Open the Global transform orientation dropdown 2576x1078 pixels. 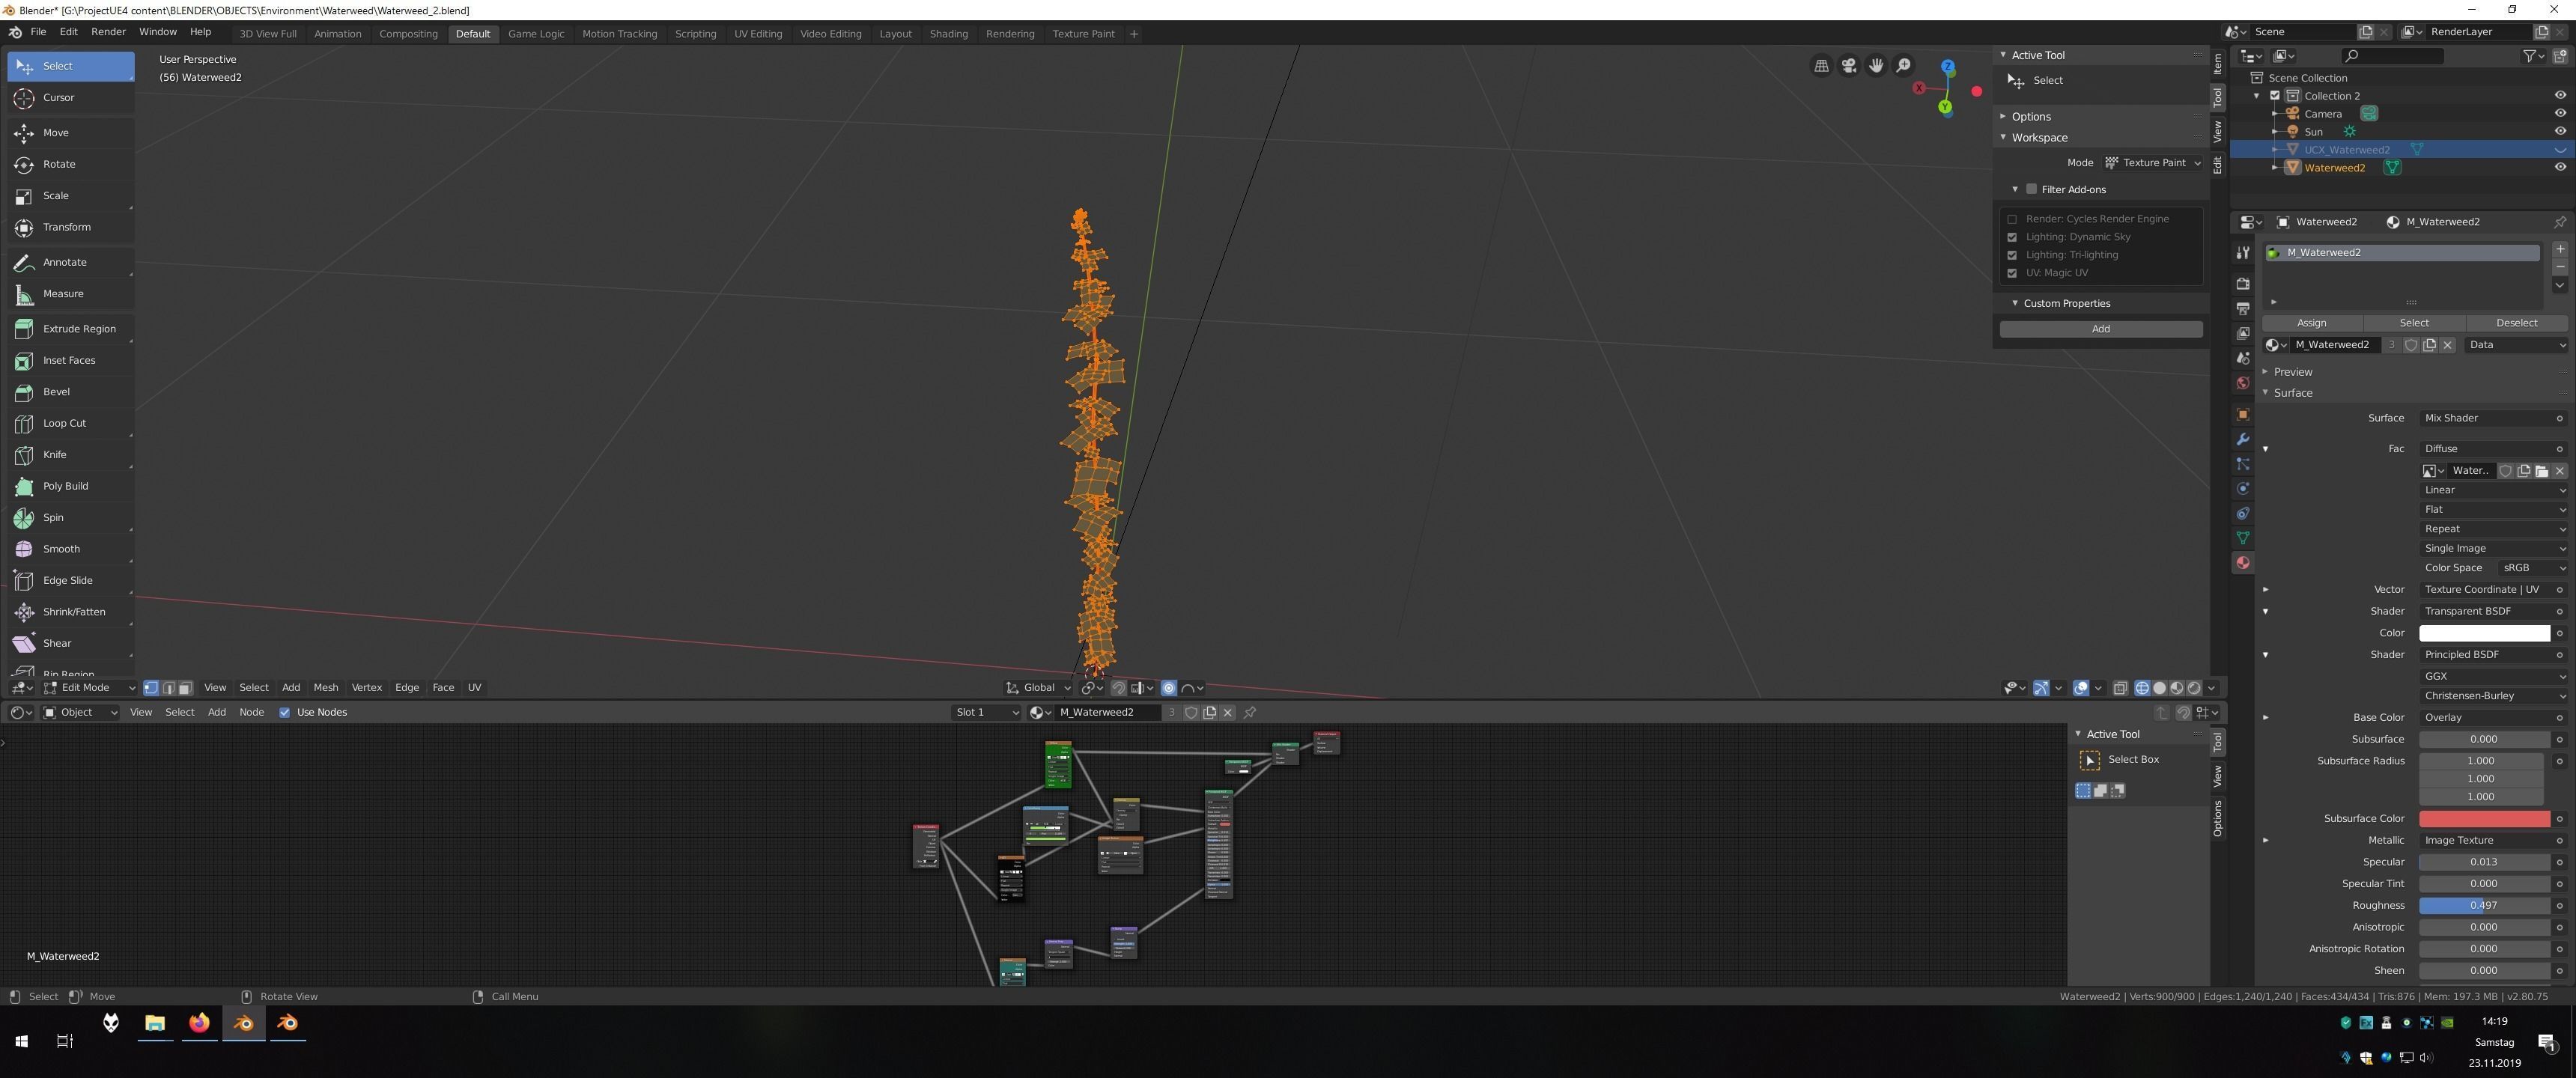[x=1038, y=688]
